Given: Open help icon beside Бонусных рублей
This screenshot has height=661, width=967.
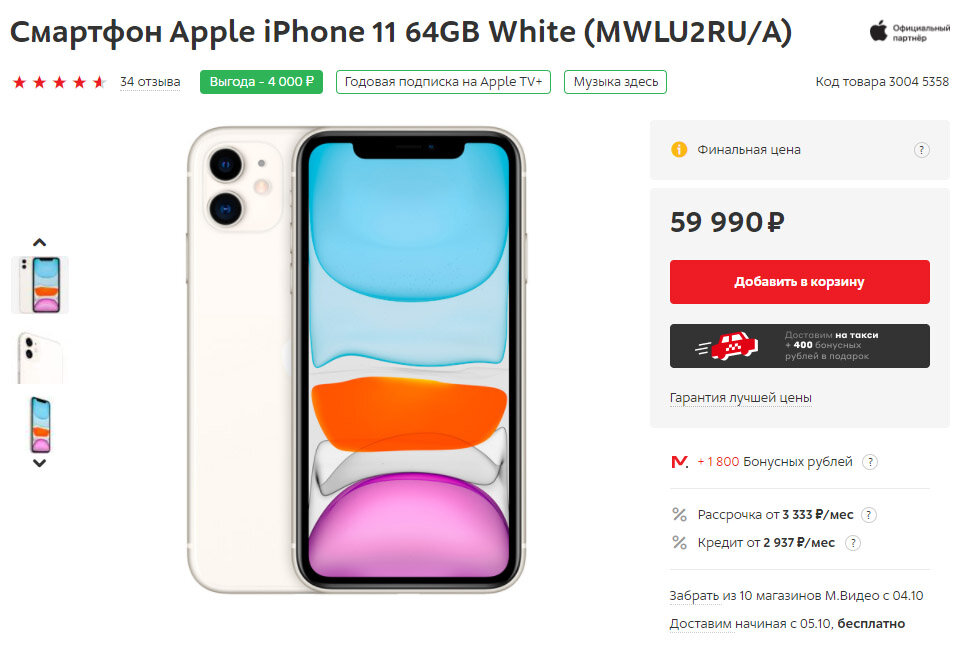Looking at the screenshot, I should coord(870,462).
